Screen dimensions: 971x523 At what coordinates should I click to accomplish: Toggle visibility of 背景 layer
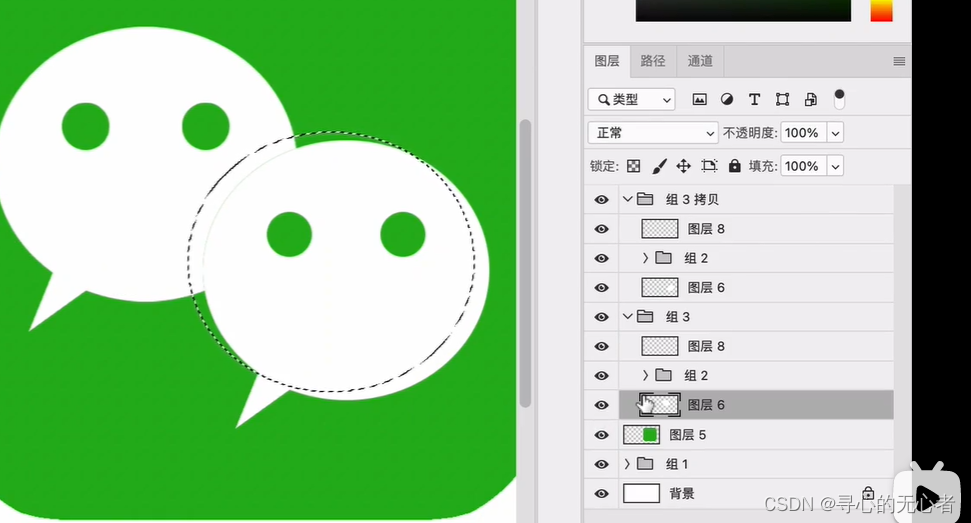601,494
